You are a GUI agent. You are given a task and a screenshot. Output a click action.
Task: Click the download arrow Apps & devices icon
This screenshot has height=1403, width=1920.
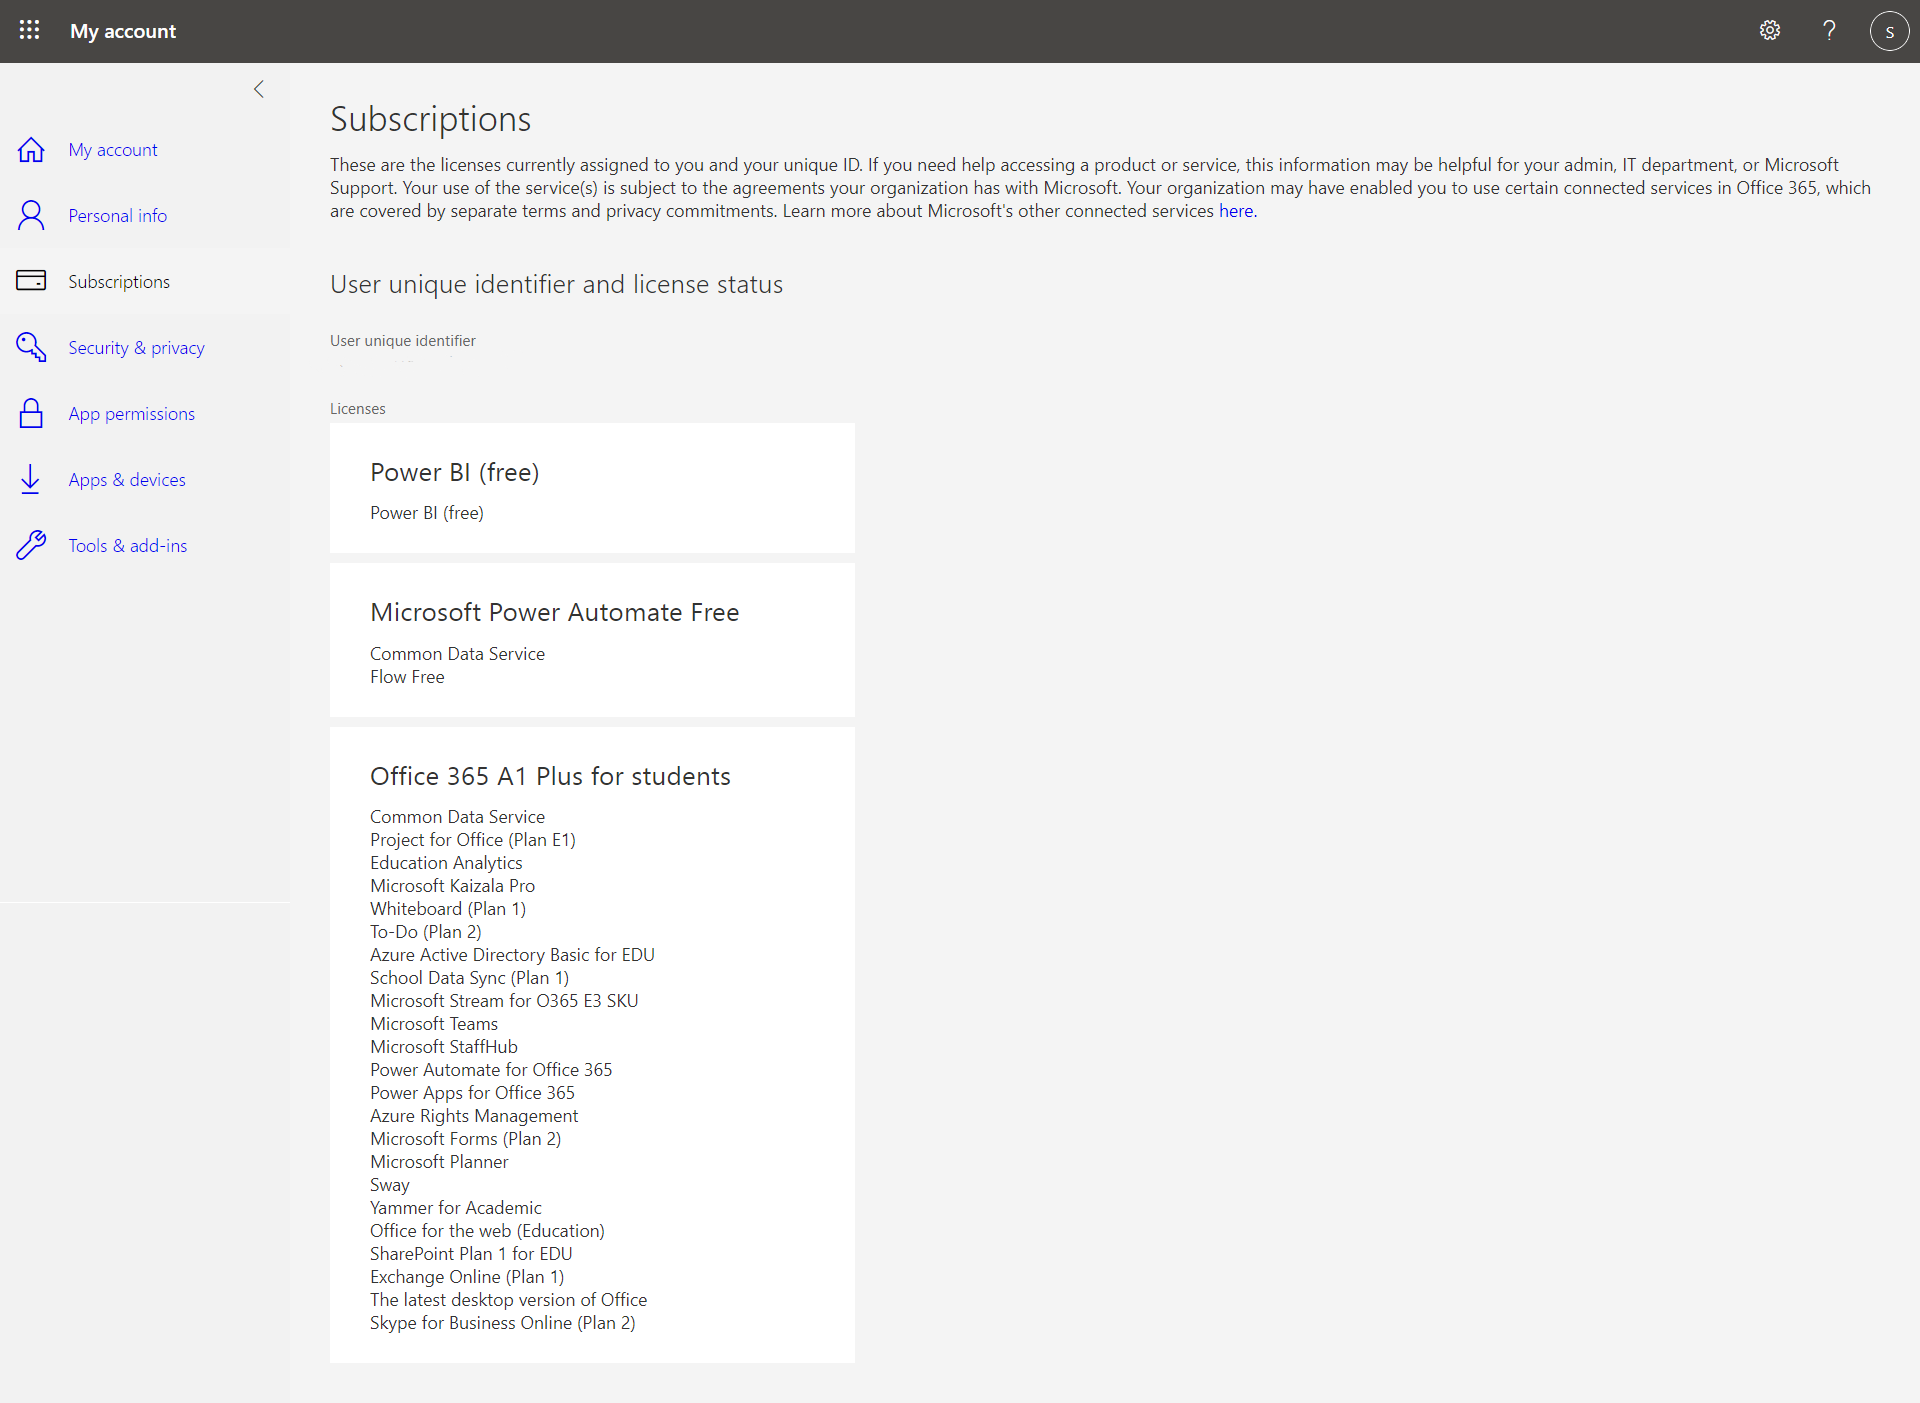click(31, 479)
